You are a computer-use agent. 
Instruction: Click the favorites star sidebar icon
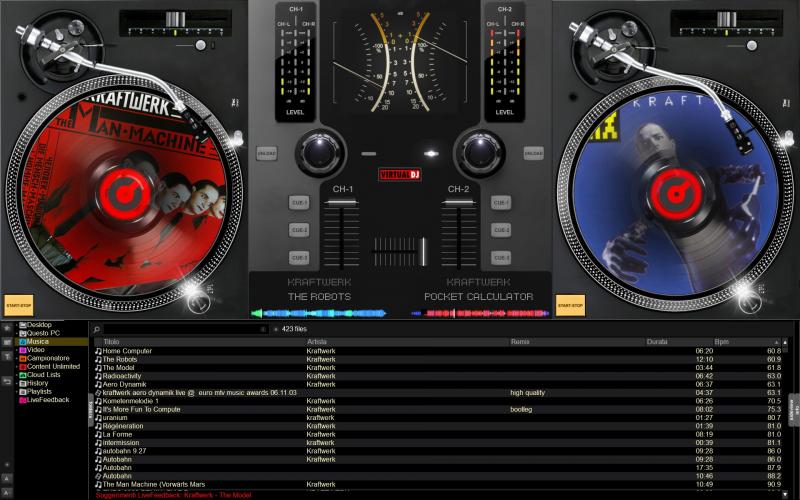7,328
